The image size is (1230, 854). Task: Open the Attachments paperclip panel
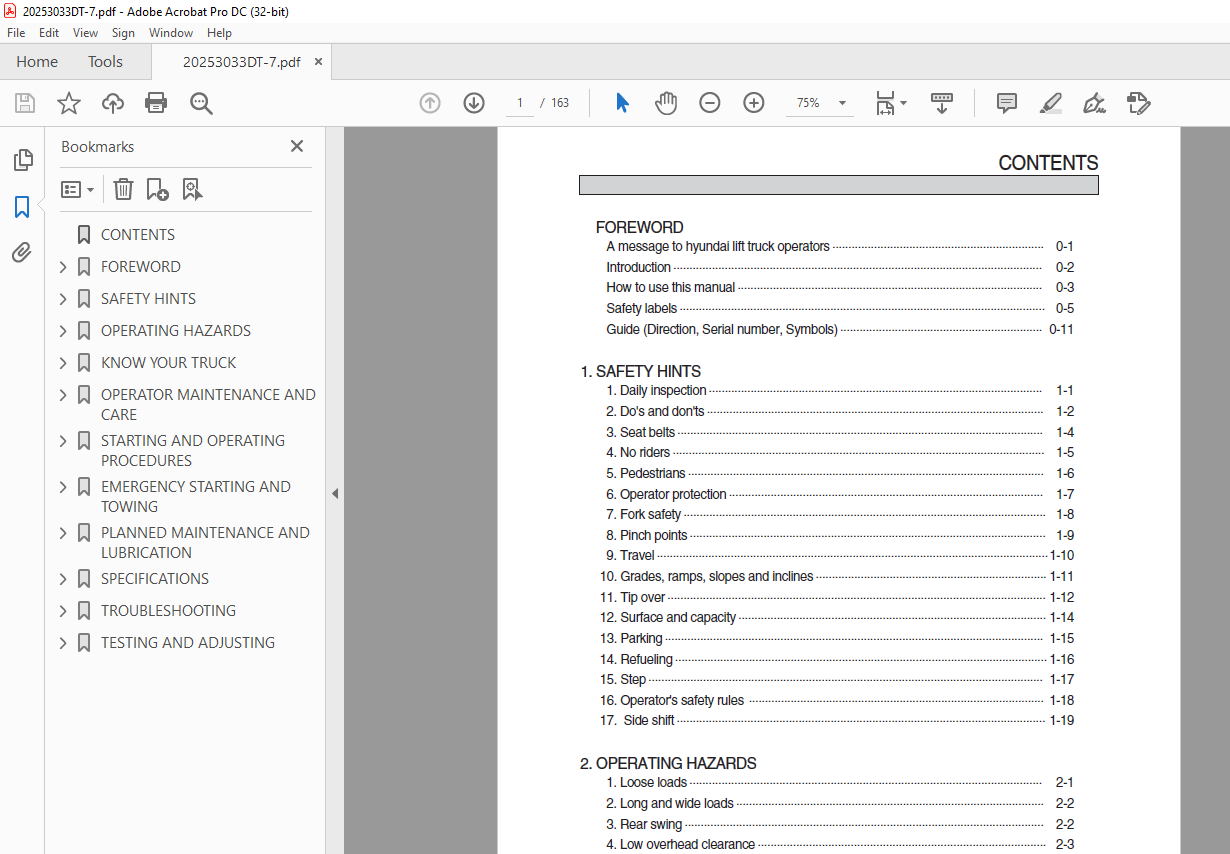[x=22, y=253]
